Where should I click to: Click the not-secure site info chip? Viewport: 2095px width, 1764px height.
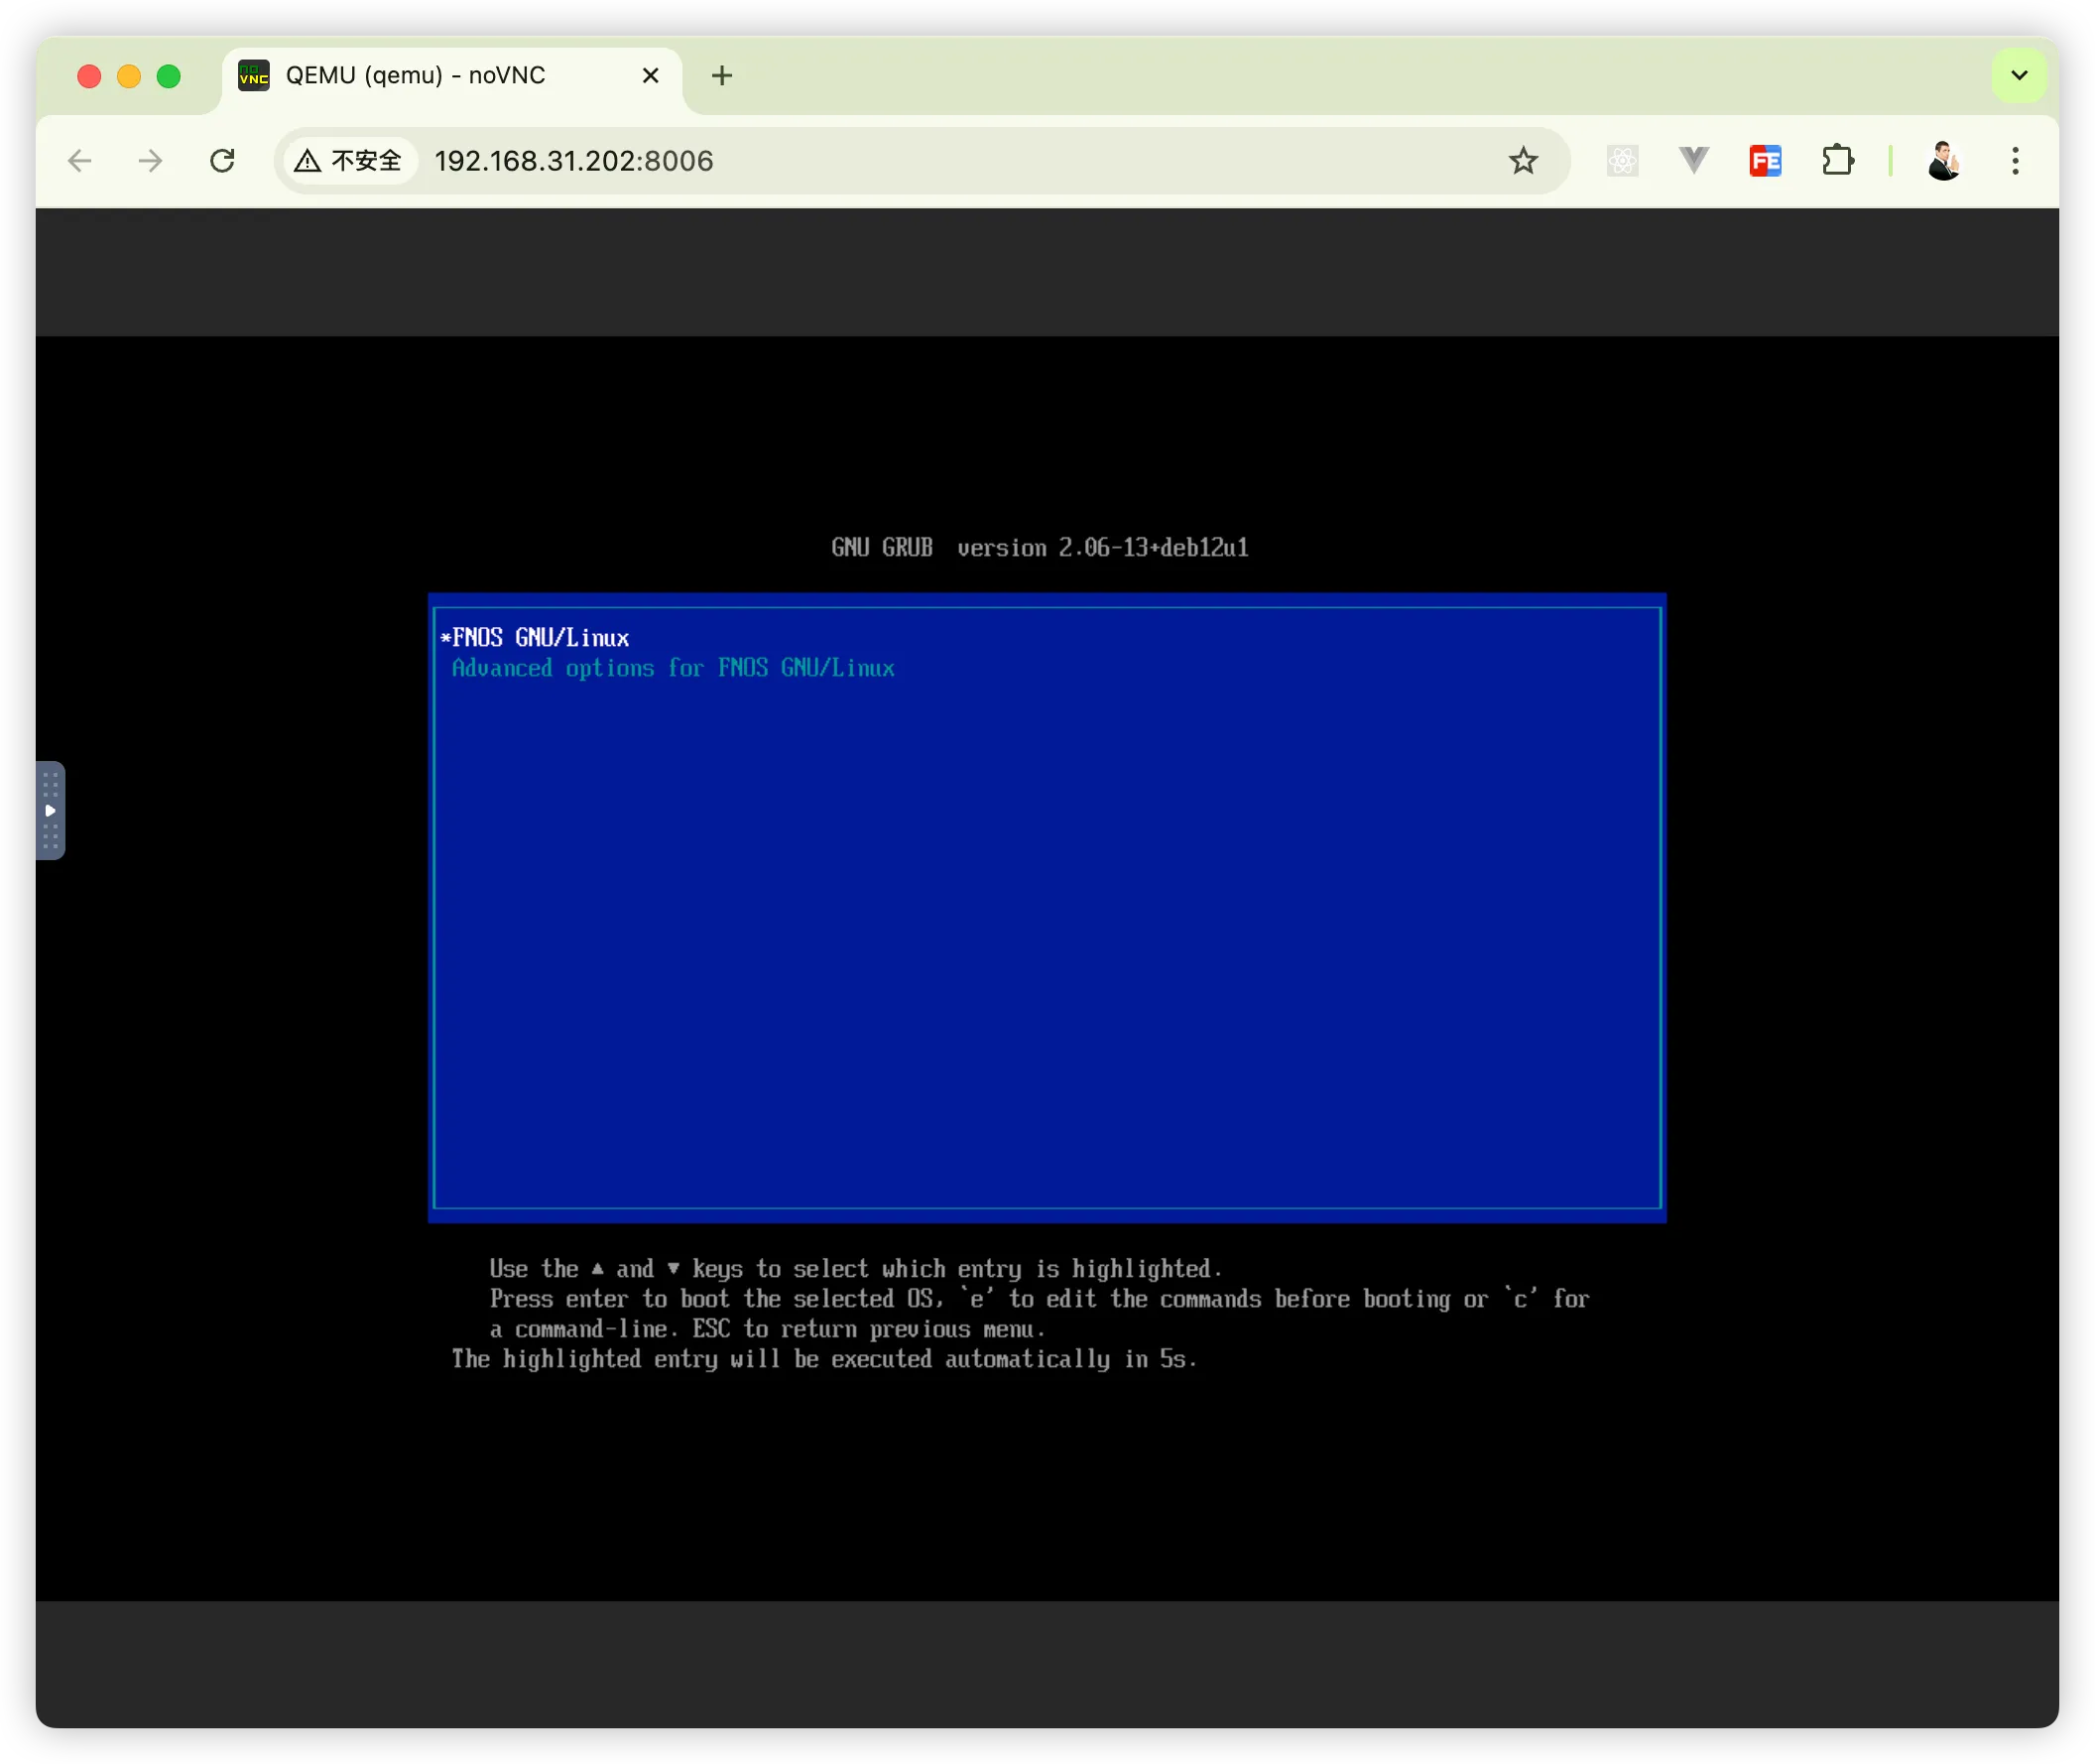pyautogui.click(x=349, y=161)
